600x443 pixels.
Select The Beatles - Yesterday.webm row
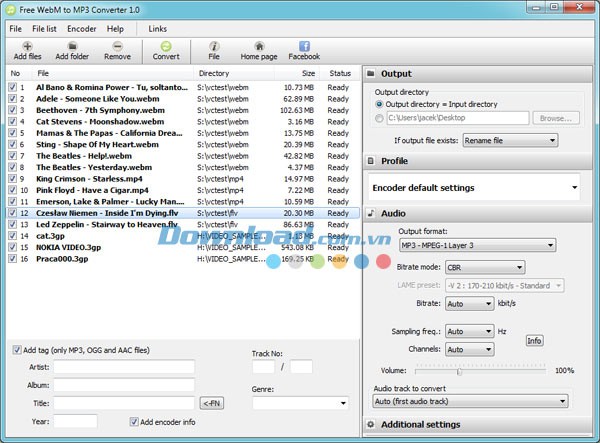[x=183, y=167]
